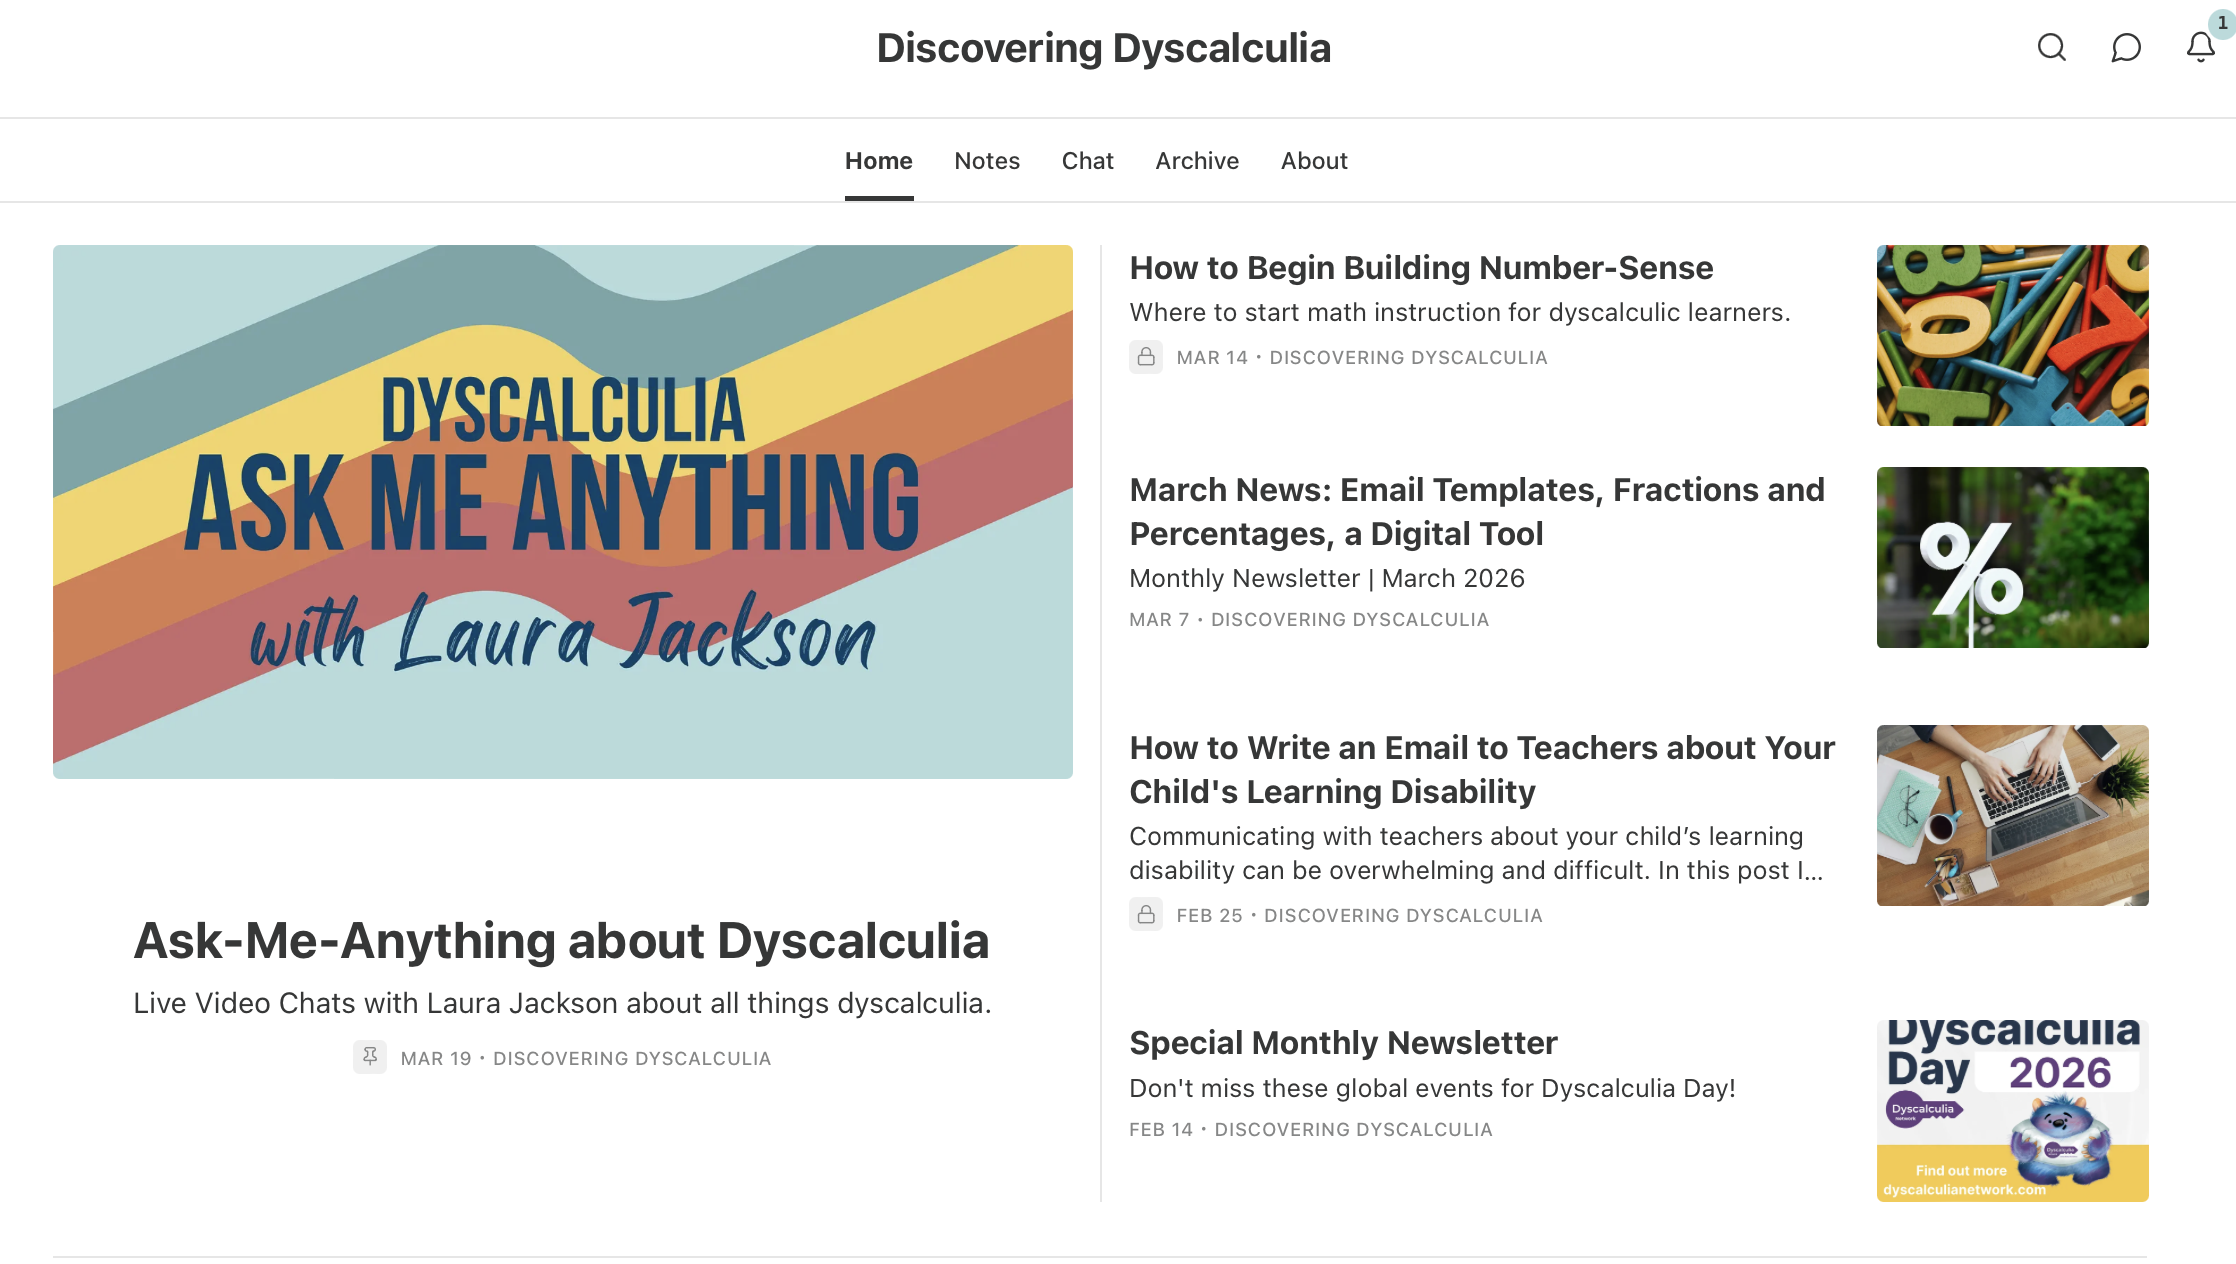Open the Chat tab
2236x1264 pixels.
(1087, 161)
